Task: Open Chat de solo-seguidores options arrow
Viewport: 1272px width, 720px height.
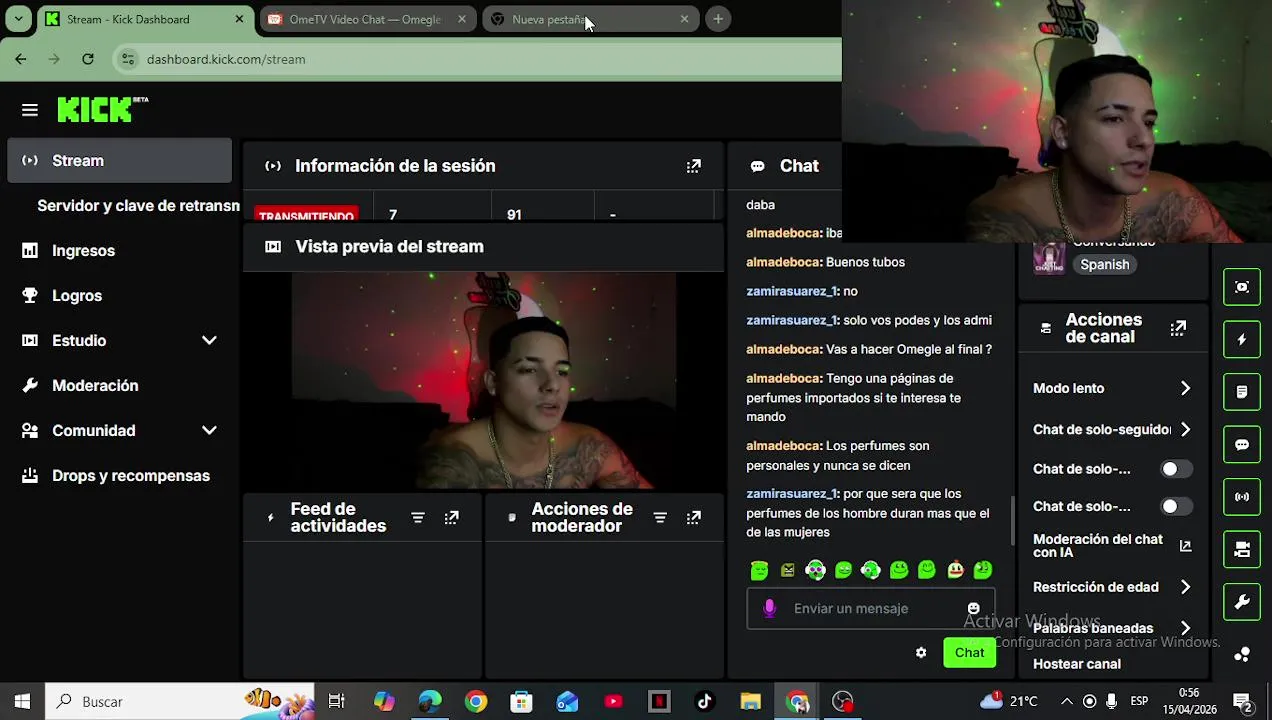Action: pos(1185,429)
